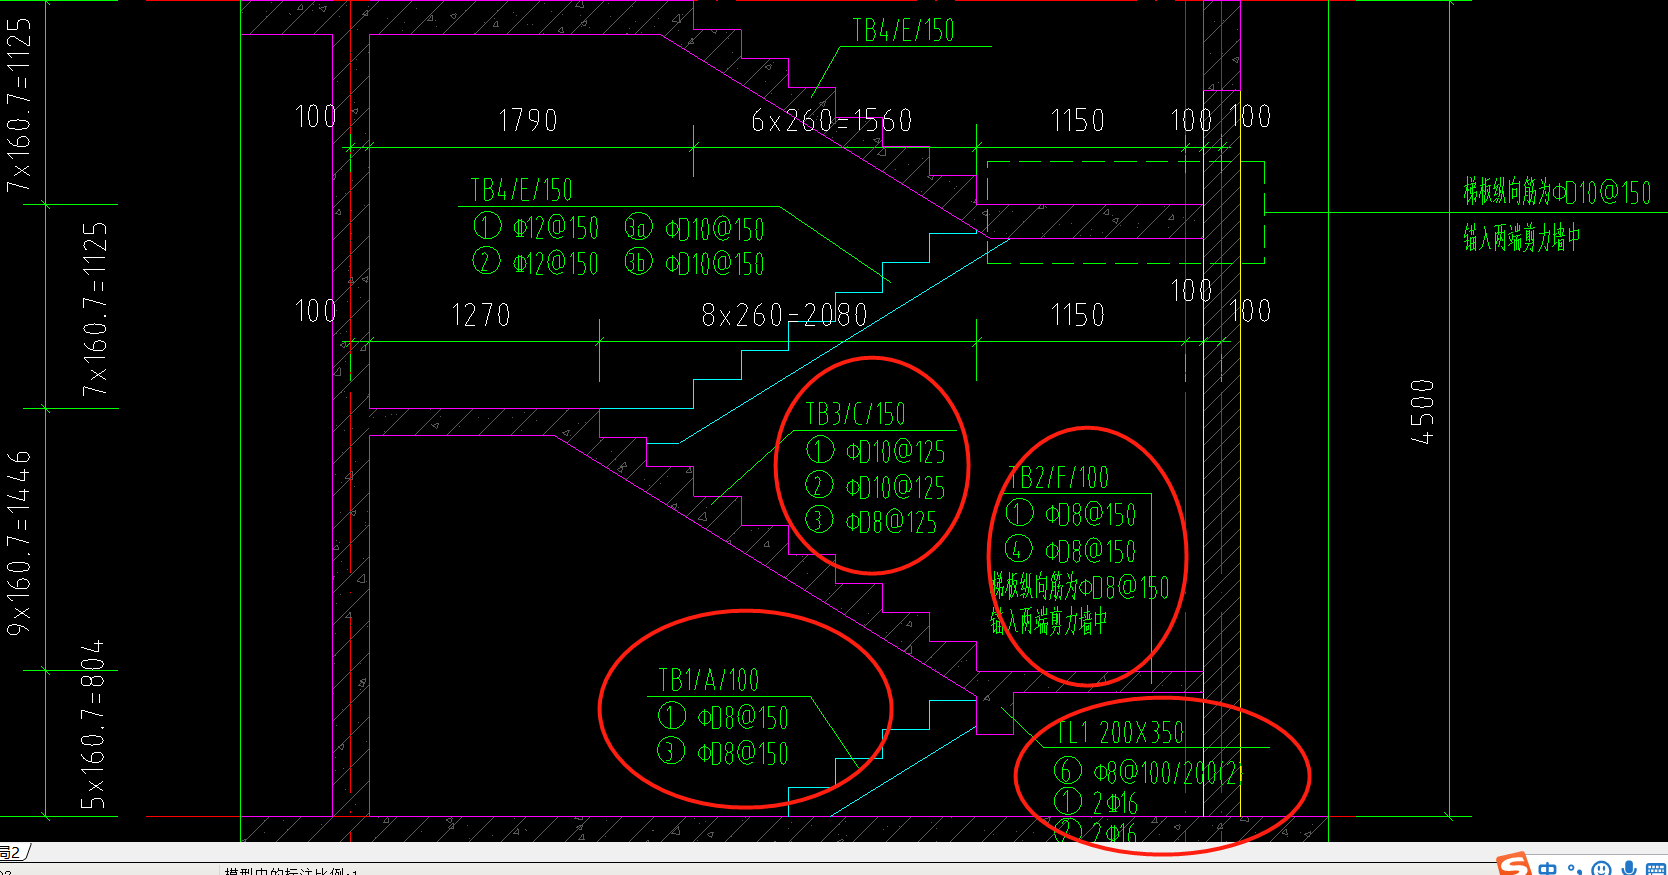The height and width of the screenshot is (875, 1668).
Task: Click the 3b ΦD10@150 rebar annotation
Action: pos(695,264)
